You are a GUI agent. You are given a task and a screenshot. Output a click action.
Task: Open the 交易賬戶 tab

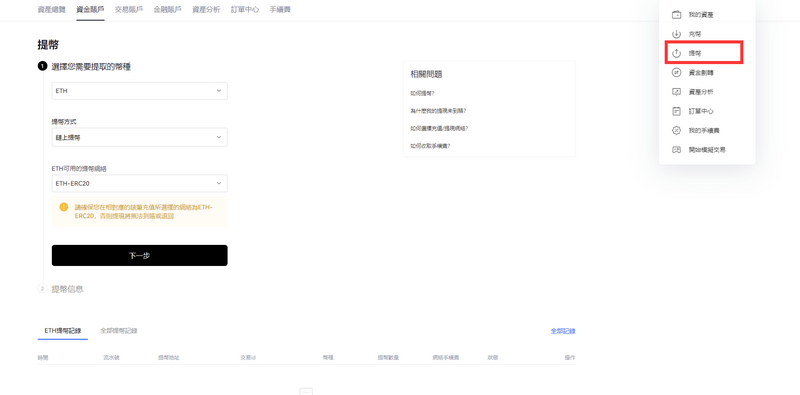129,9
